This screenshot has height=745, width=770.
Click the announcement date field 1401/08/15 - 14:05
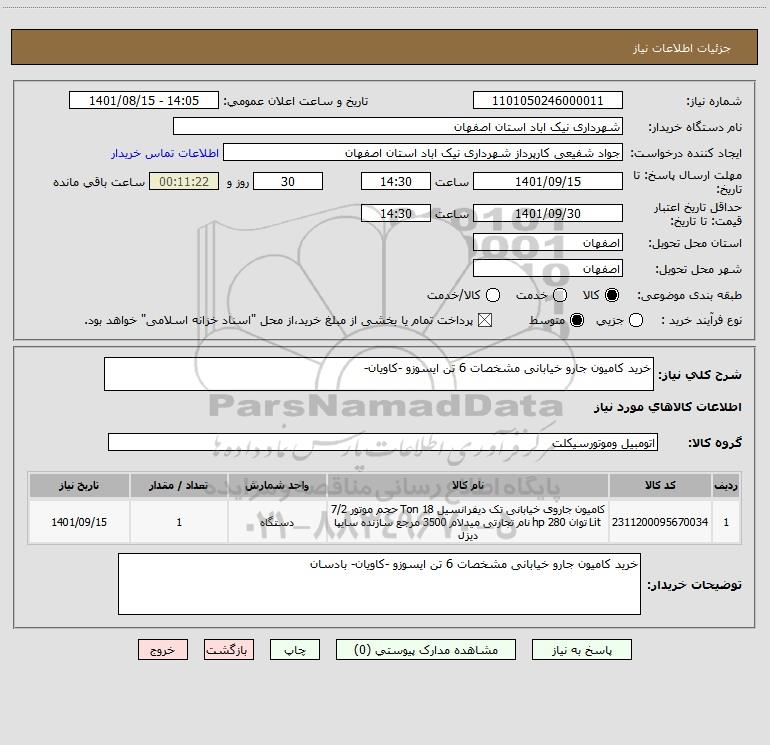point(143,100)
